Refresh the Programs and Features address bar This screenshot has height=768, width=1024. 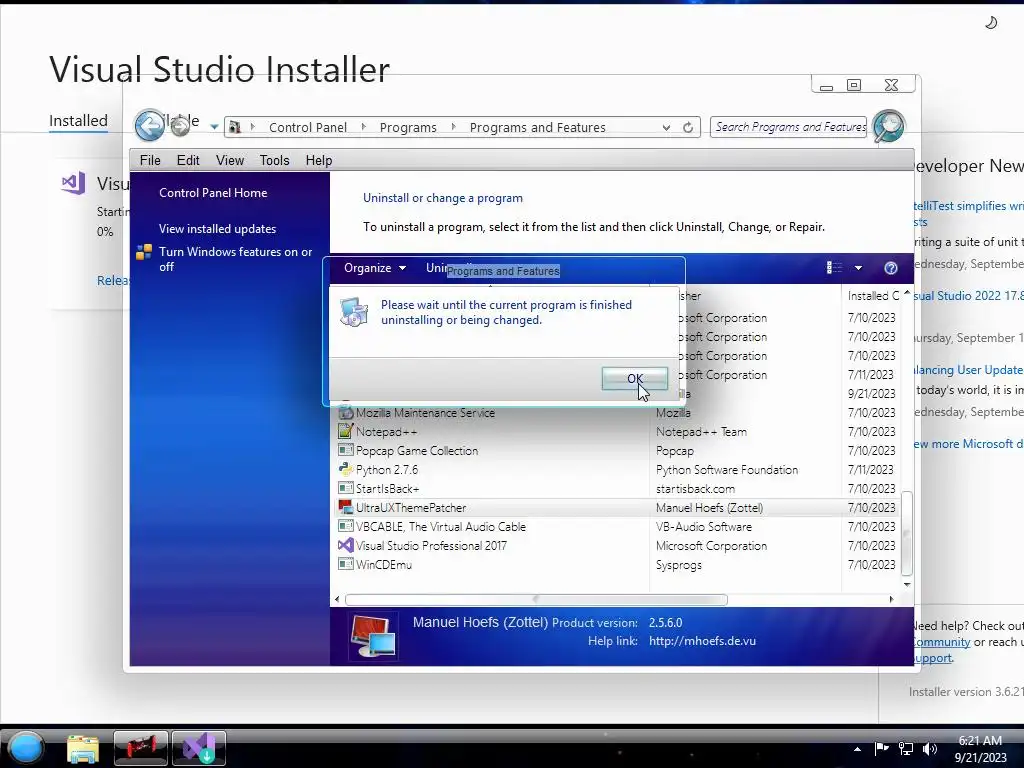(688, 127)
